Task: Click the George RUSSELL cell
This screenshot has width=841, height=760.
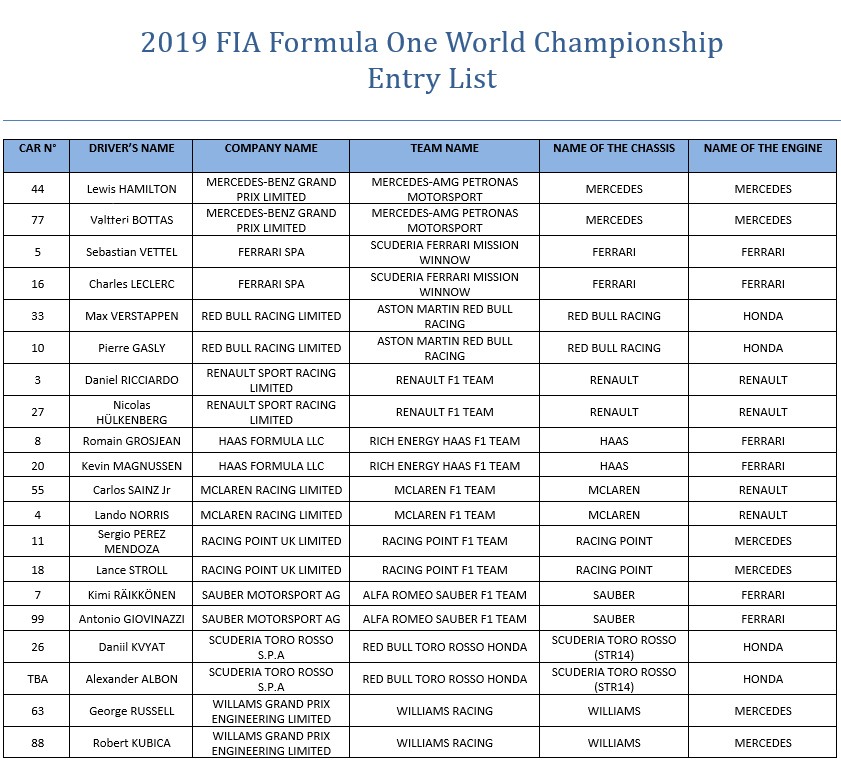Action: point(131,711)
